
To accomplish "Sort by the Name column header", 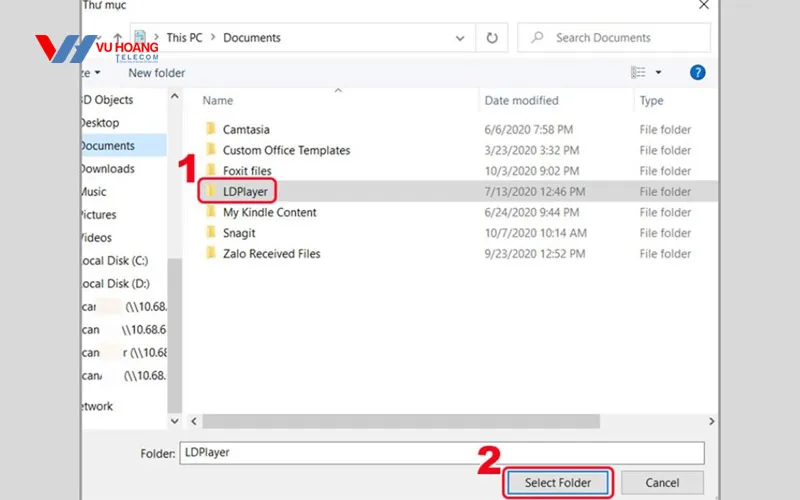I will click(217, 101).
